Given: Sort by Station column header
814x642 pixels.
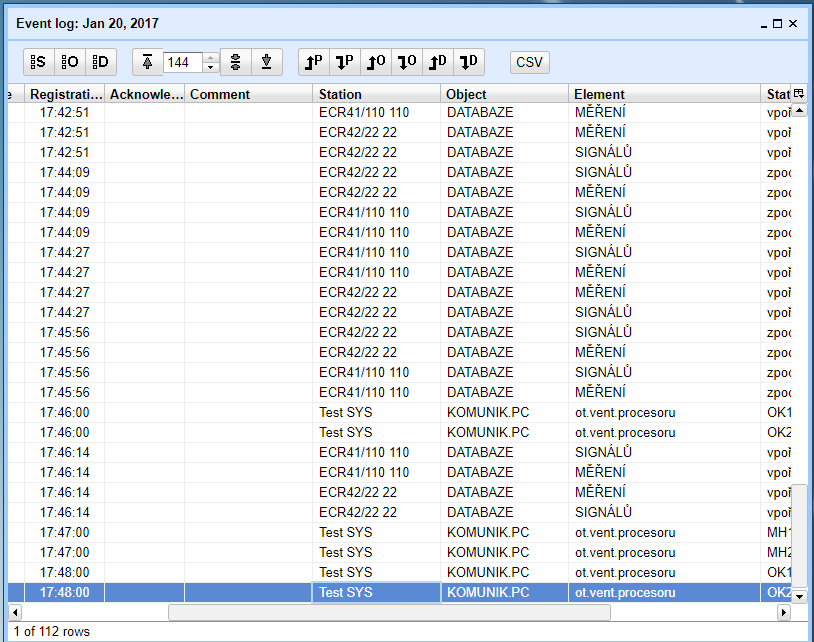Looking at the screenshot, I should click(x=377, y=94).
